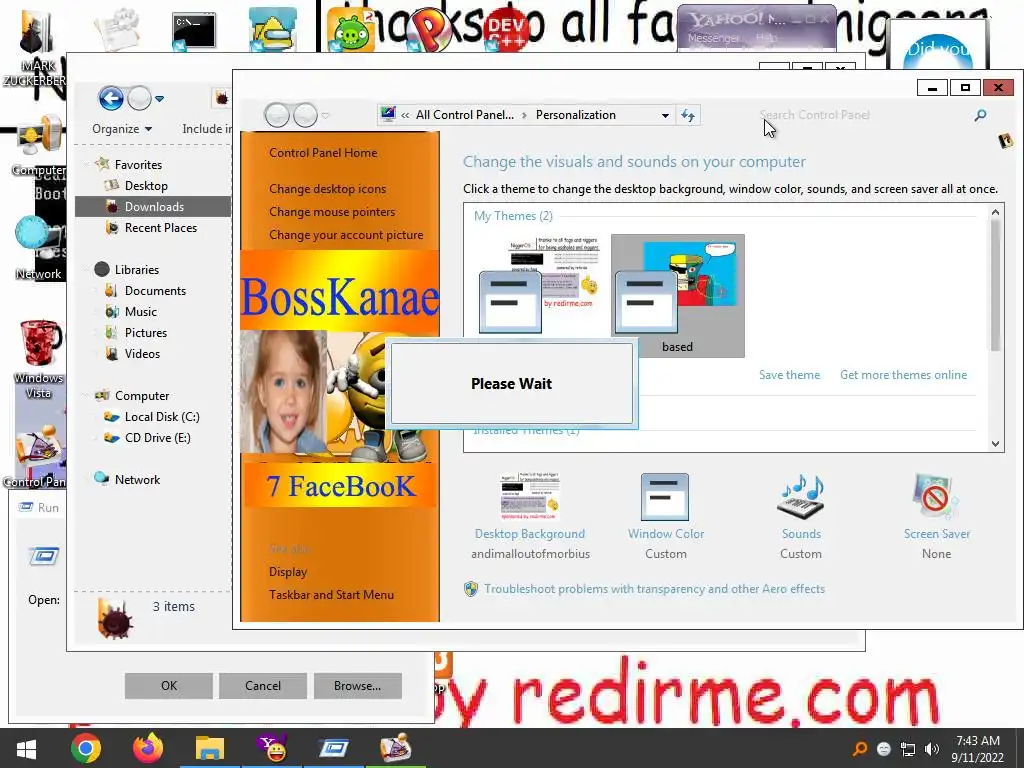Click the volume speaker tray icon
Viewport: 1024px width, 768px height.
click(x=932, y=749)
